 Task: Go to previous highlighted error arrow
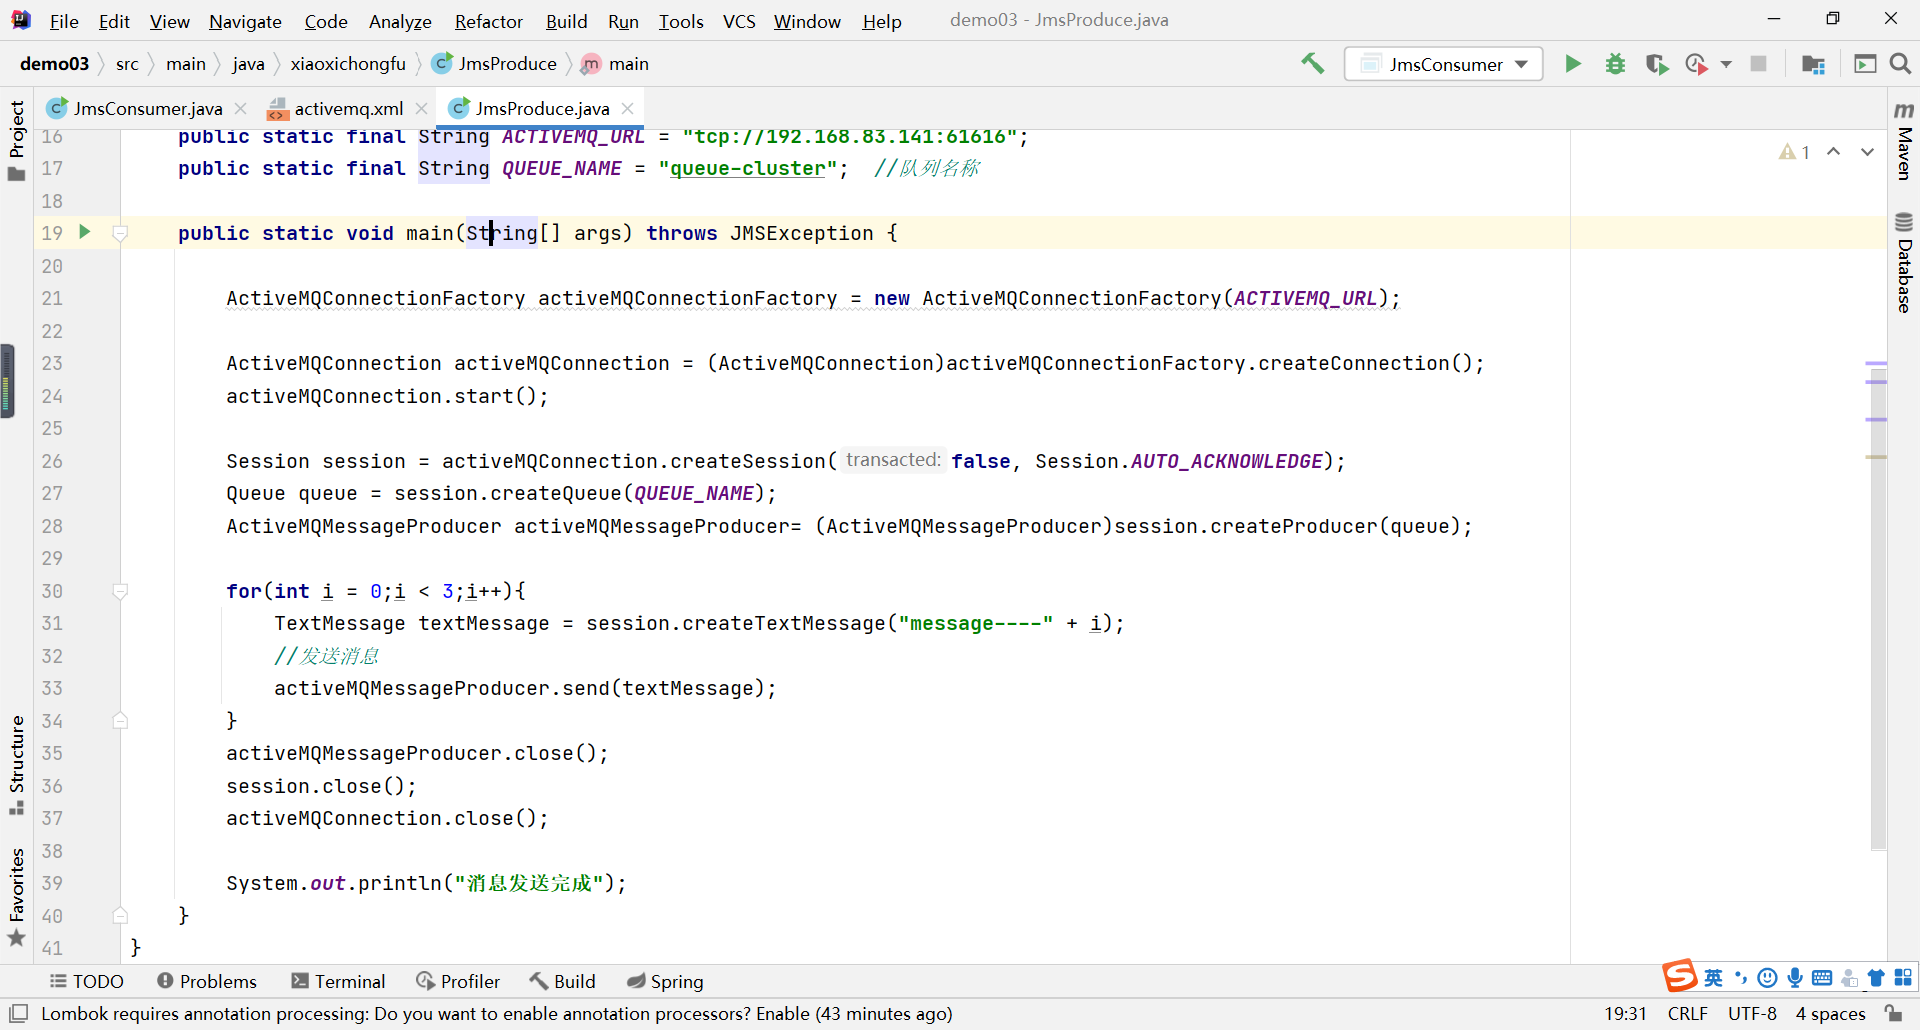pos(1834,152)
